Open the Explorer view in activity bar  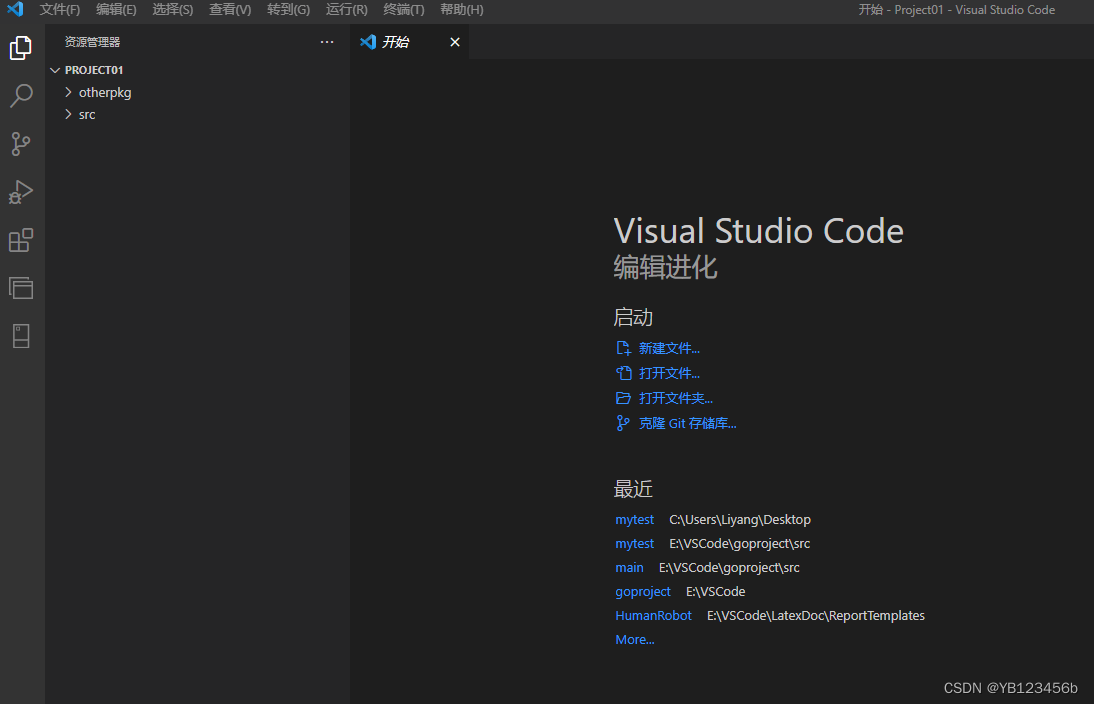pyautogui.click(x=21, y=48)
